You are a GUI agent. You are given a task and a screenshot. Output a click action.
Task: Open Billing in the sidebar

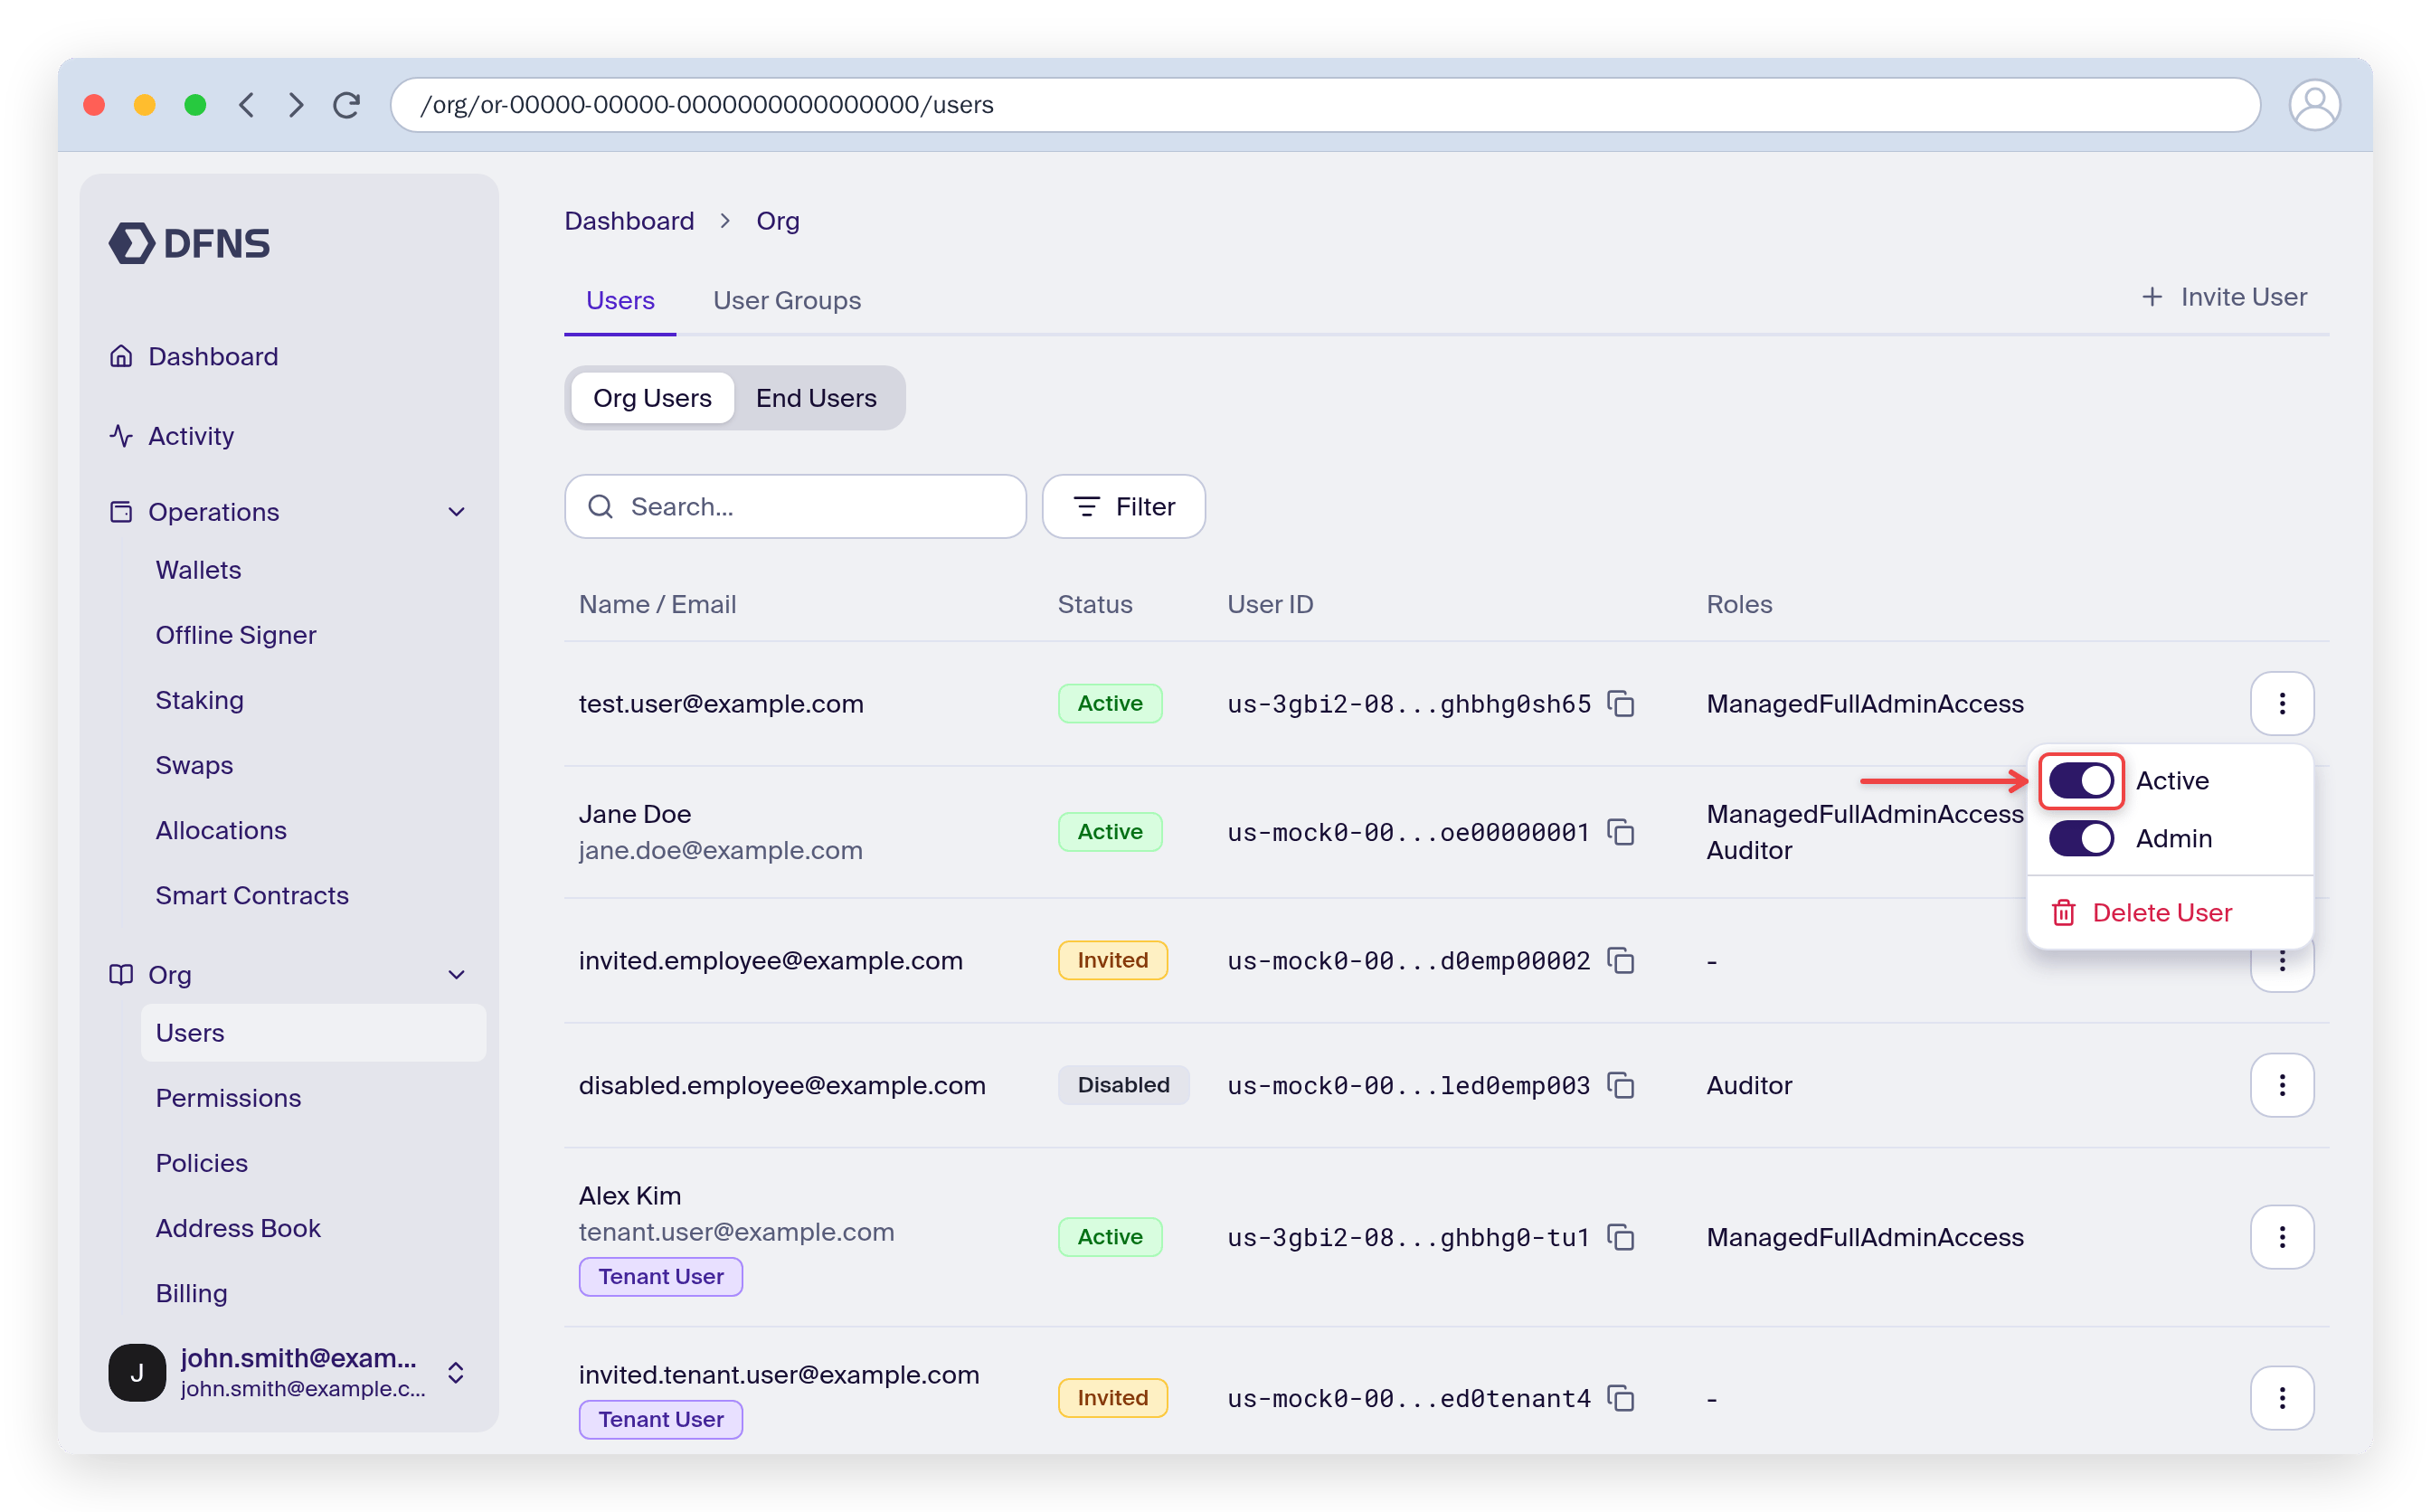pyautogui.click(x=191, y=1294)
